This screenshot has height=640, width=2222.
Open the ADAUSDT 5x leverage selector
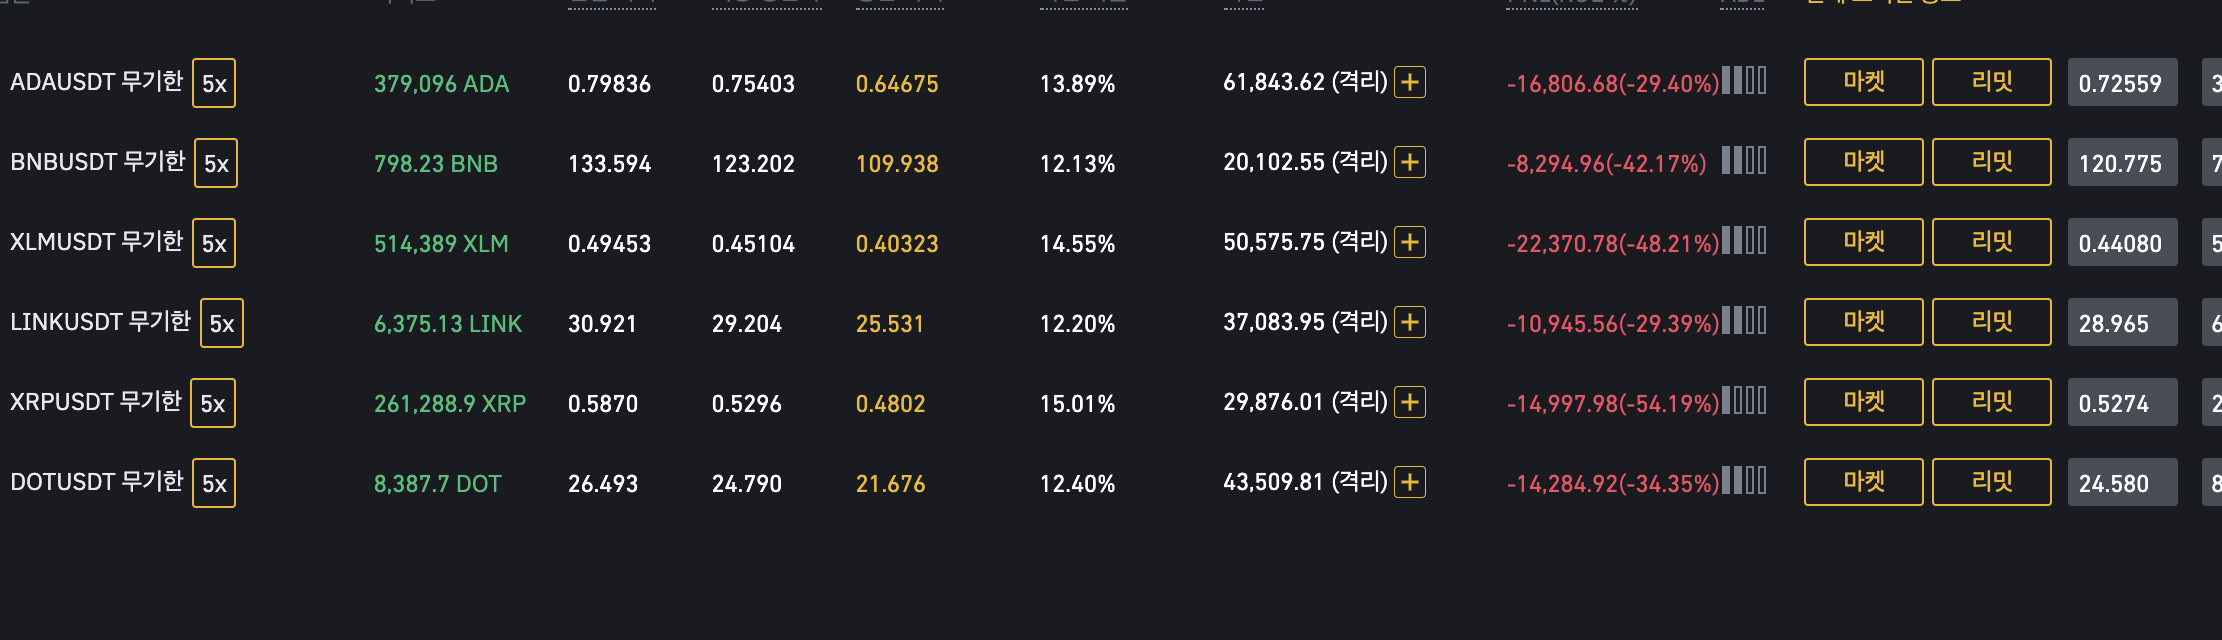coord(214,83)
